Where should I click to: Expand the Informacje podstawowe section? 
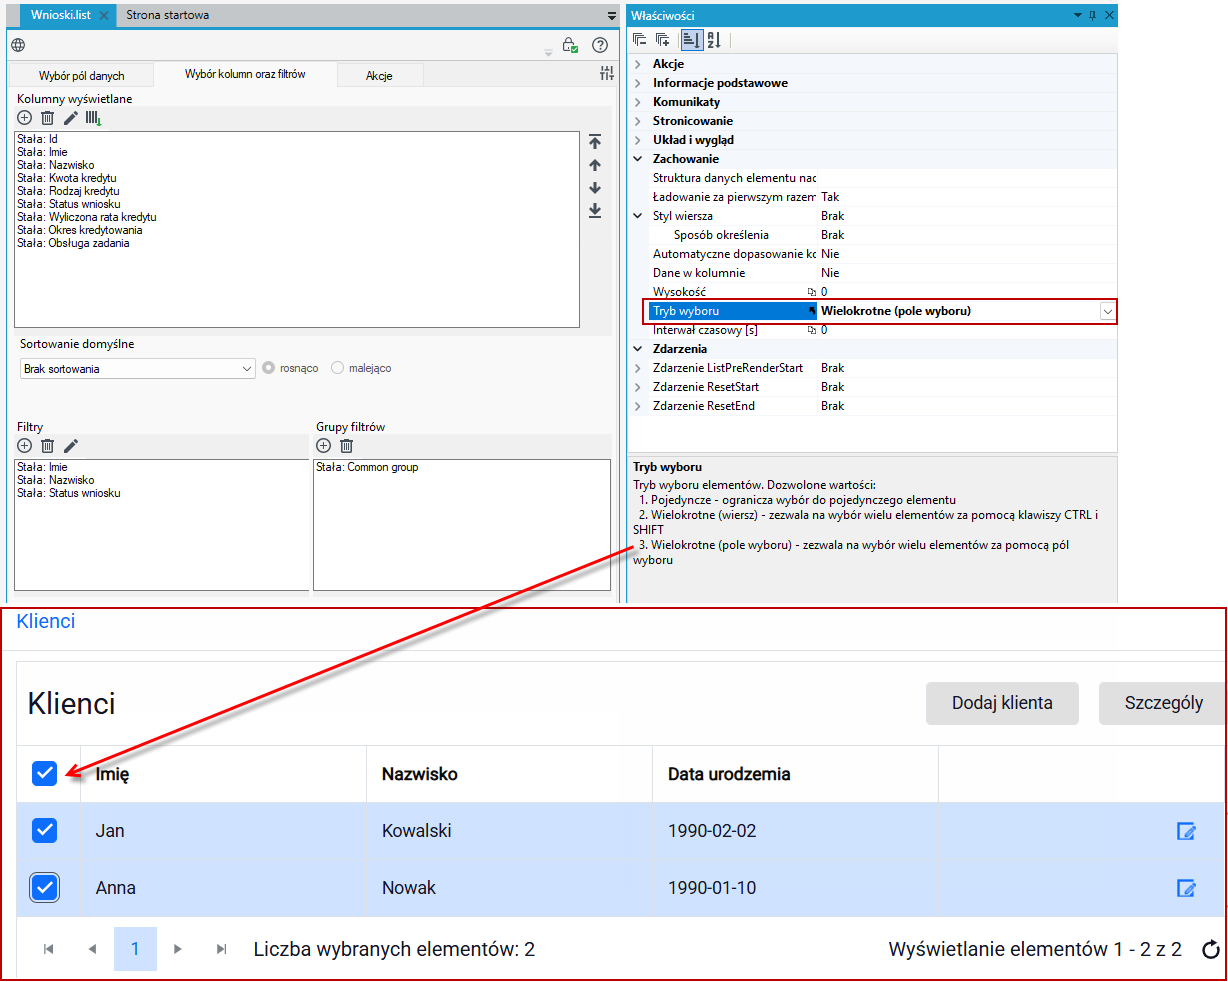(639, 83)
